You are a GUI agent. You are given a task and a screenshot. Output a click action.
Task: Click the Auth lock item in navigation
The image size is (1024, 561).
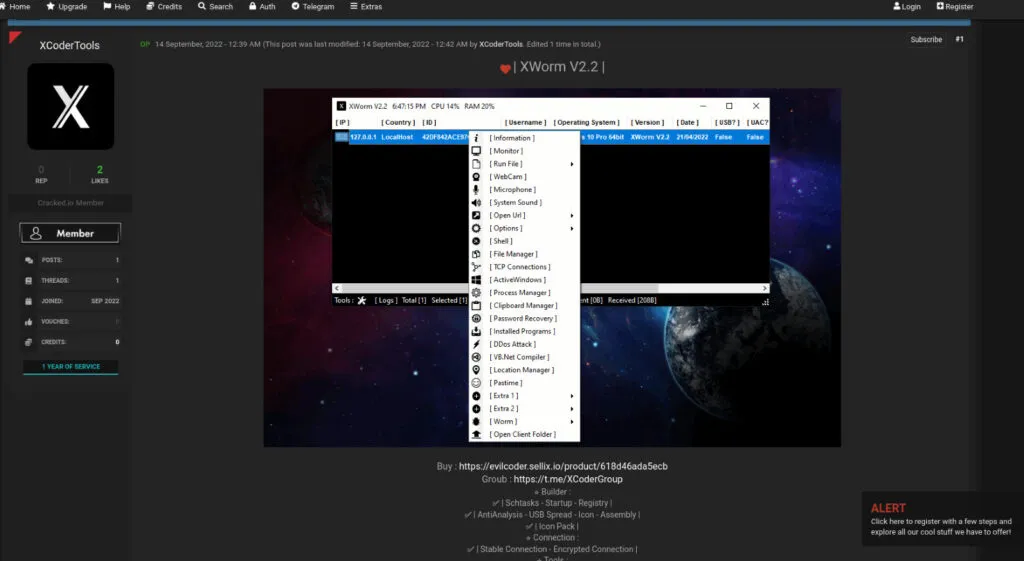point(262,7)
